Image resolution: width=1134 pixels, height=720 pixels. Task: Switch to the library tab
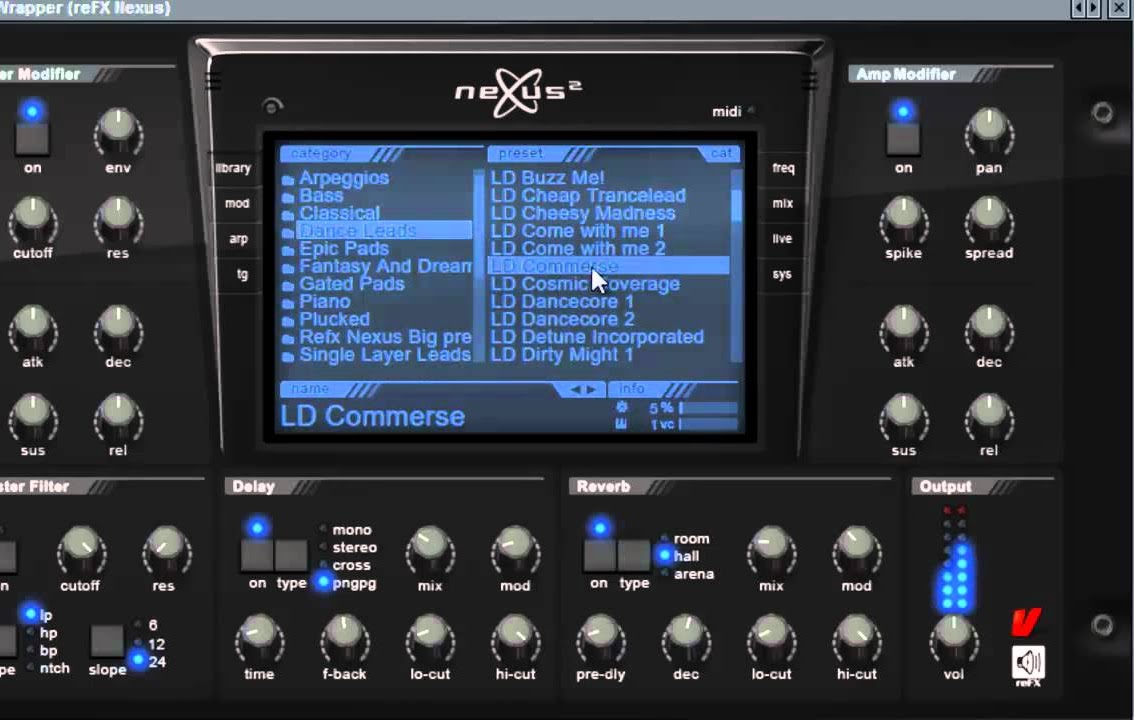tap(233, 168)
